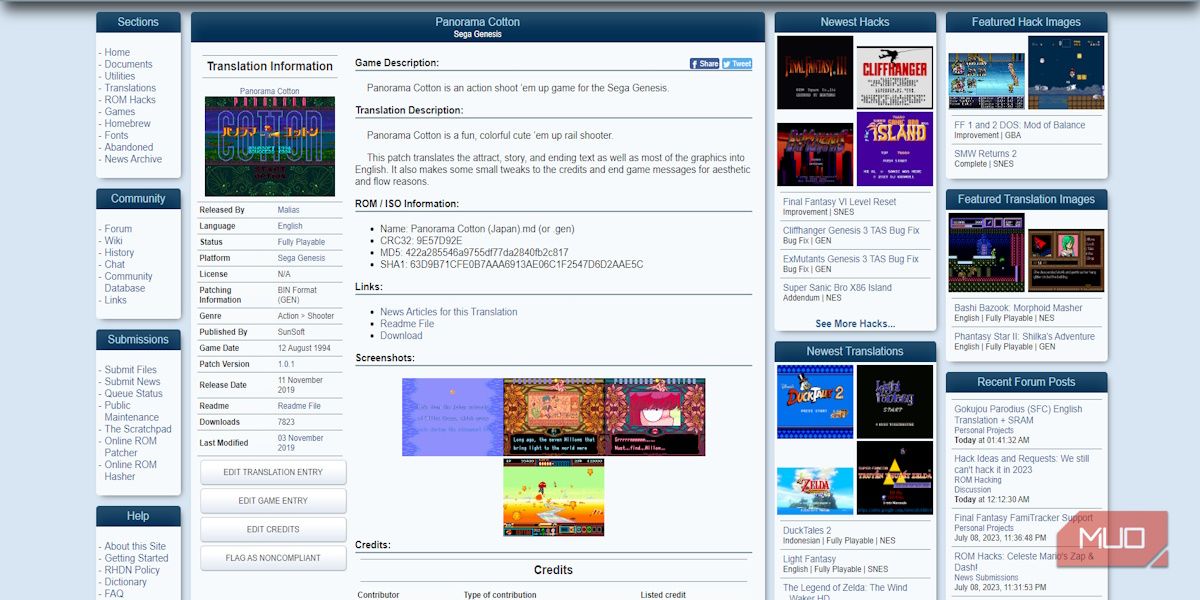Click SunSoft publisher link
The height and width of the screenshot is (600, 1200).
[291, 332]
